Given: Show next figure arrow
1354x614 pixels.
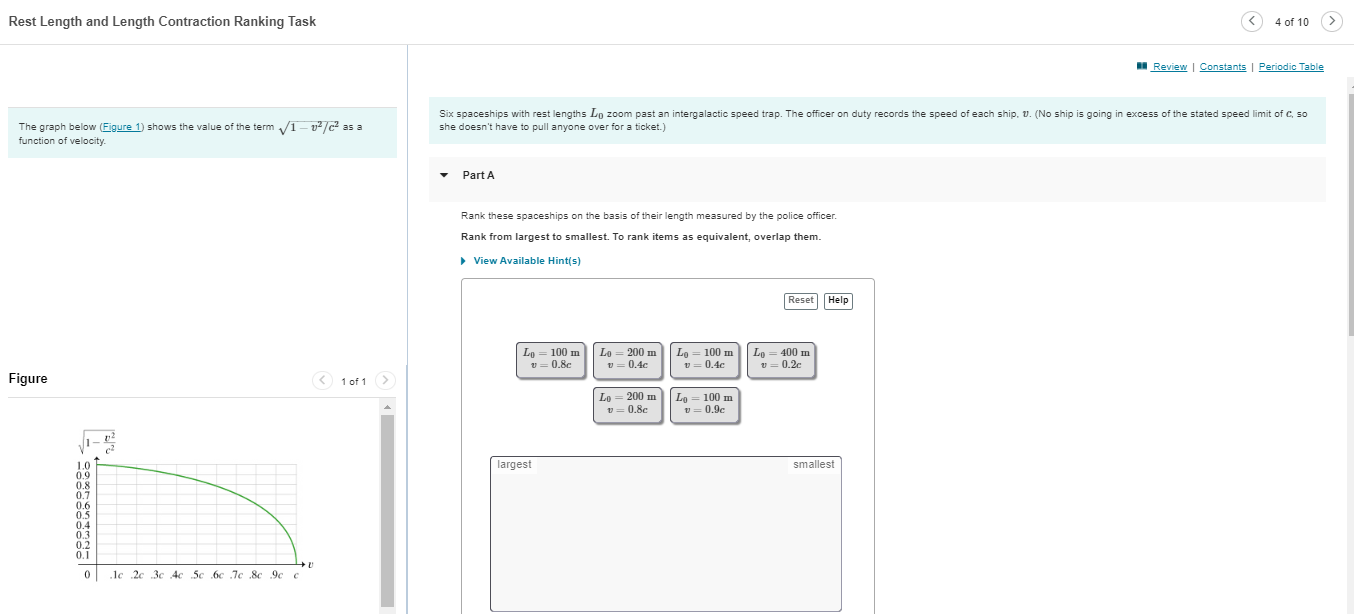Looking at the screenshot, I should click(387, 381).
